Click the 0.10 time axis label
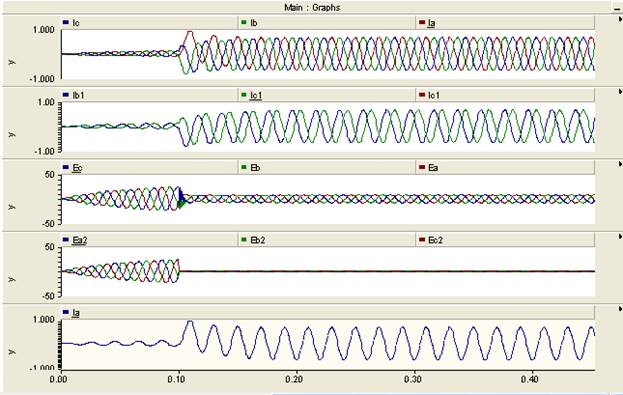Viewport: 623px width, 395px height. [x=177, y=379]
